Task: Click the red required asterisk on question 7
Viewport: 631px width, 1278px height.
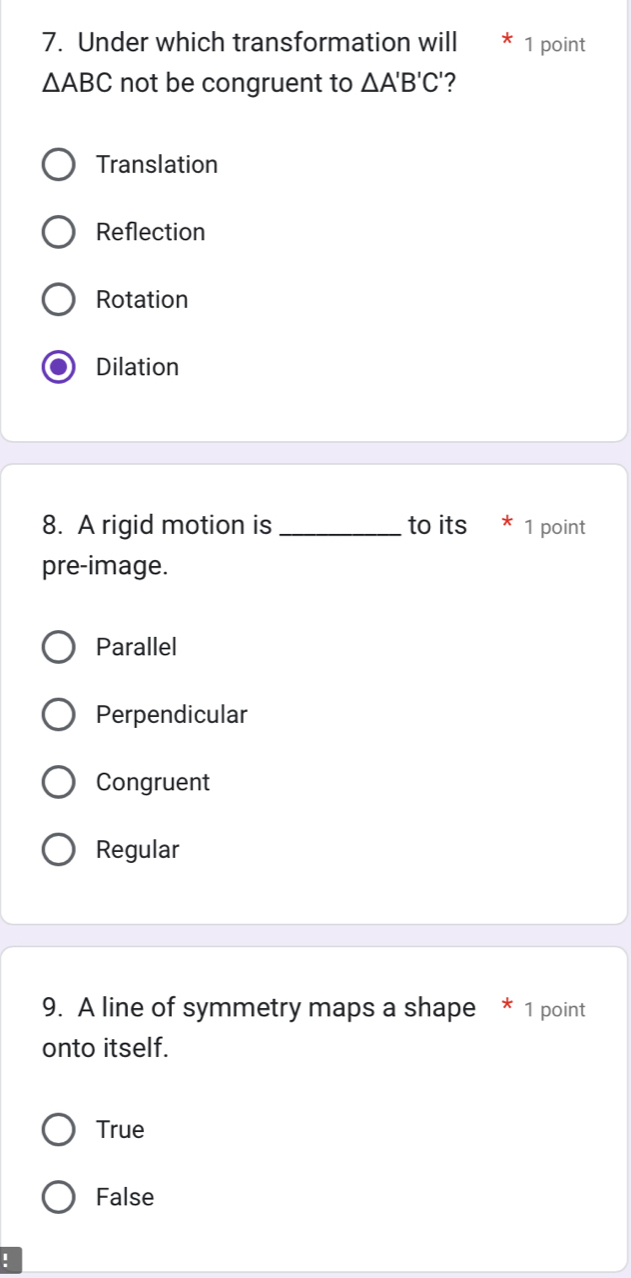Action: click(x=507, y=44)
